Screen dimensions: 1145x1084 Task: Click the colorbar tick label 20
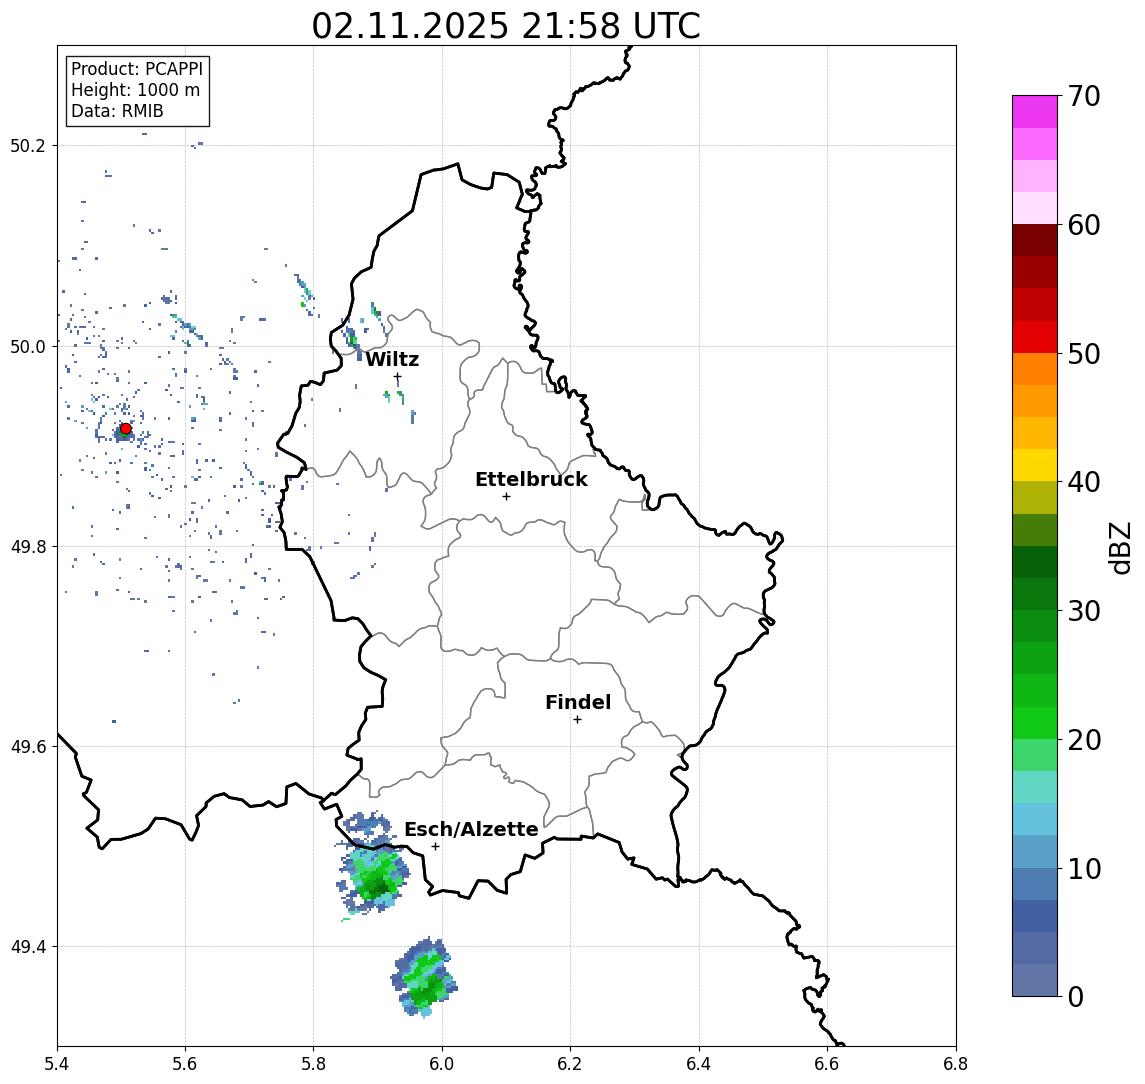coord(1084,740)
